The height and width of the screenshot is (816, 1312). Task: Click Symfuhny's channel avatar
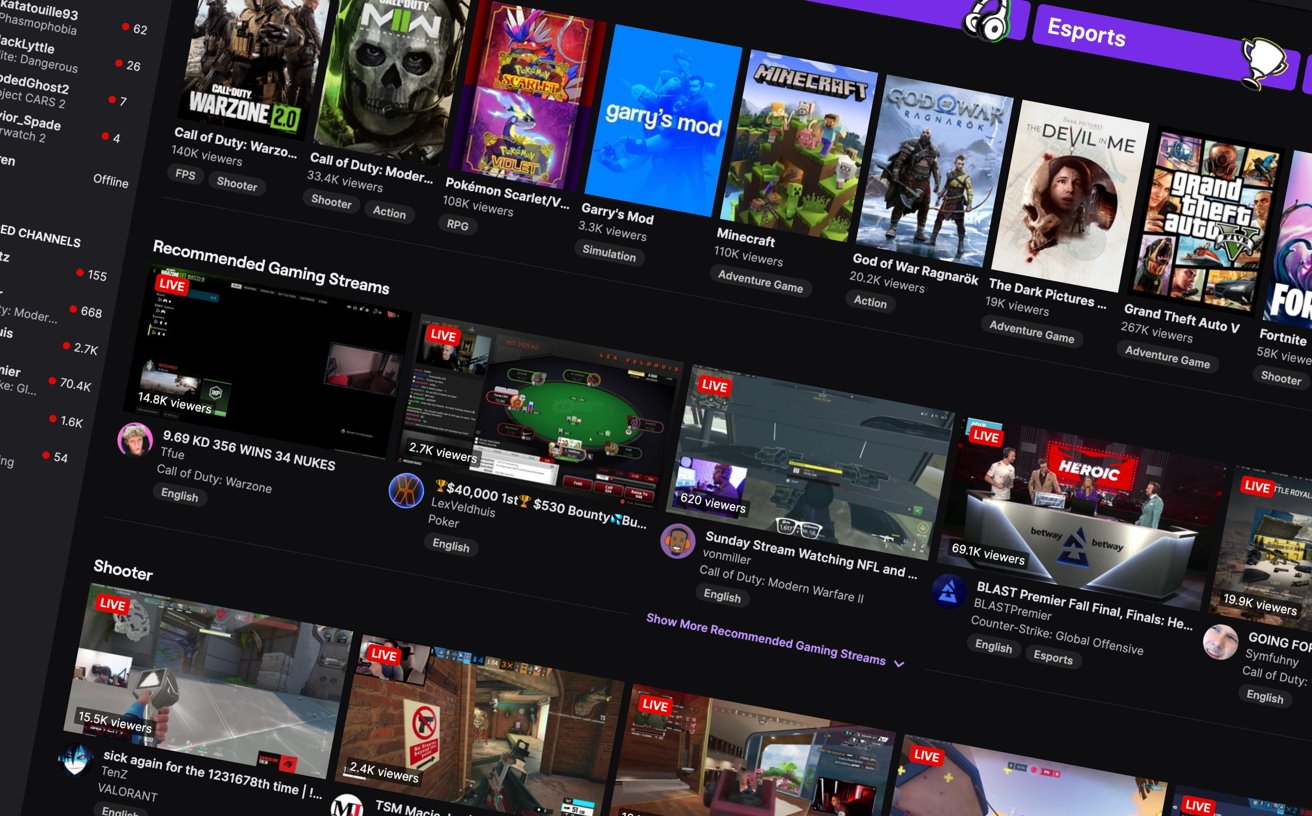click(x=1220, y=641)
